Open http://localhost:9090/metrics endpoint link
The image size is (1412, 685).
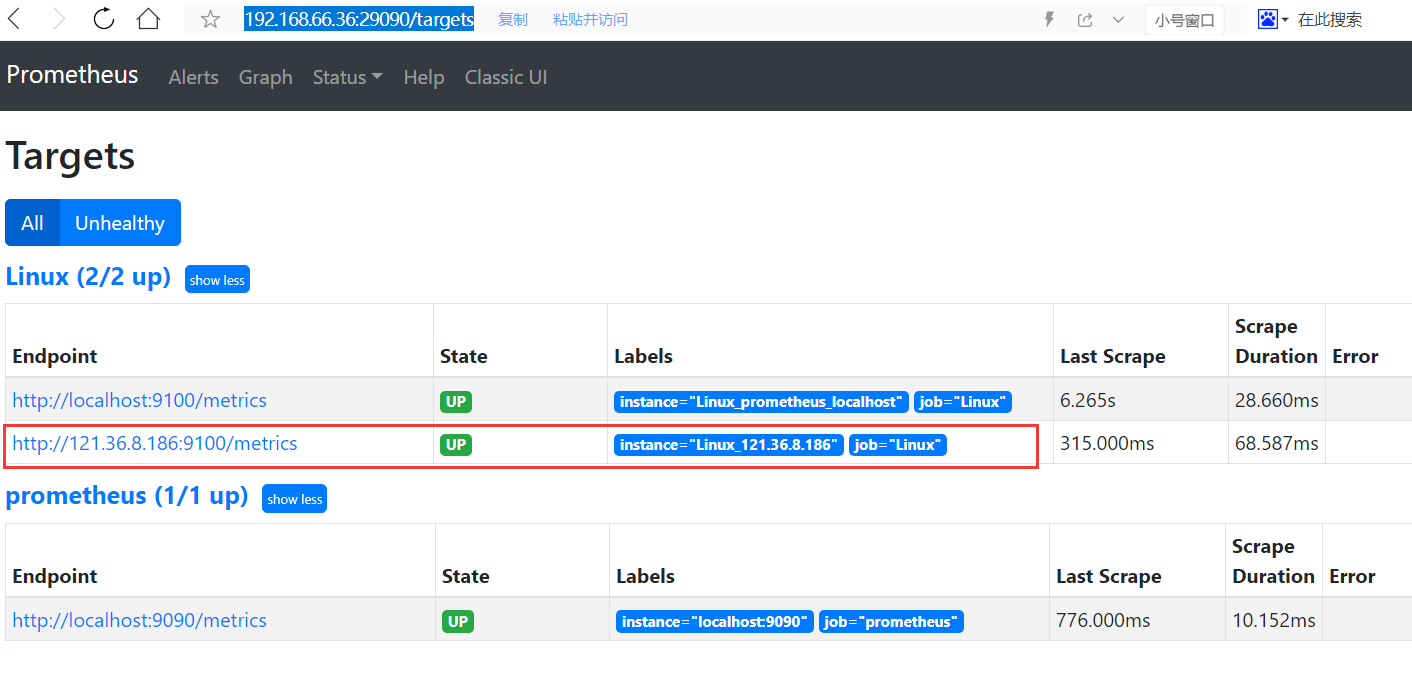point(140,621)
